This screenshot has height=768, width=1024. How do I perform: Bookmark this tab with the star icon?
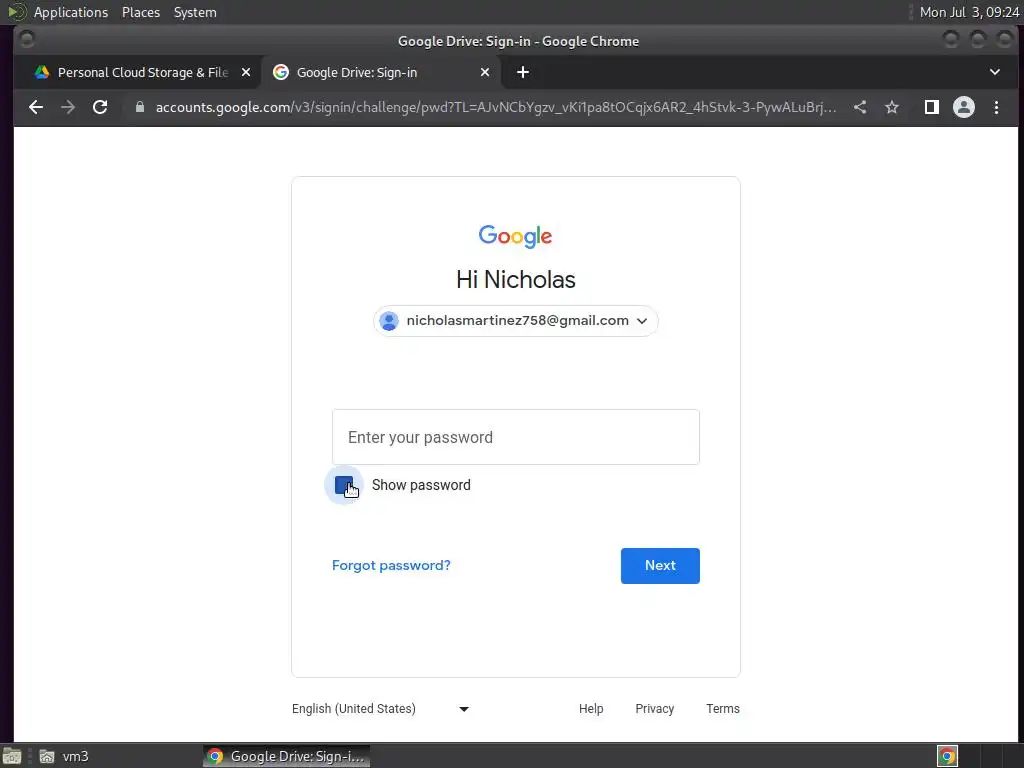(x=892, y=107)
